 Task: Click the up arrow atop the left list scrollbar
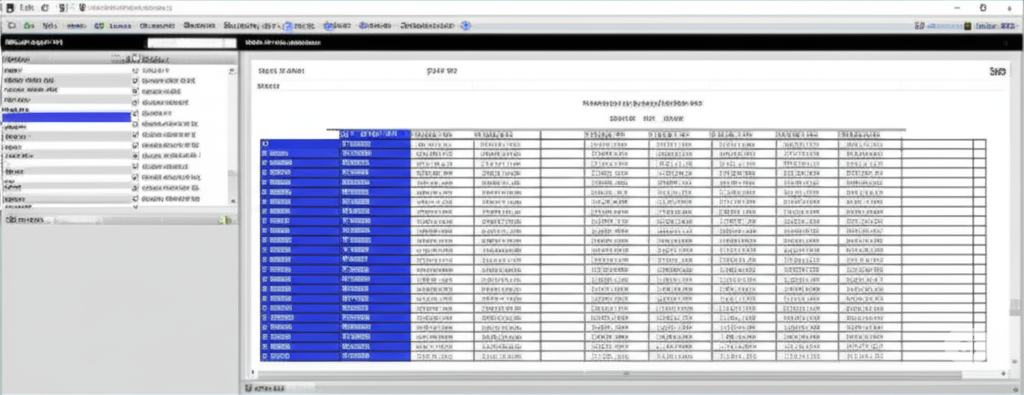coord(233,70)
